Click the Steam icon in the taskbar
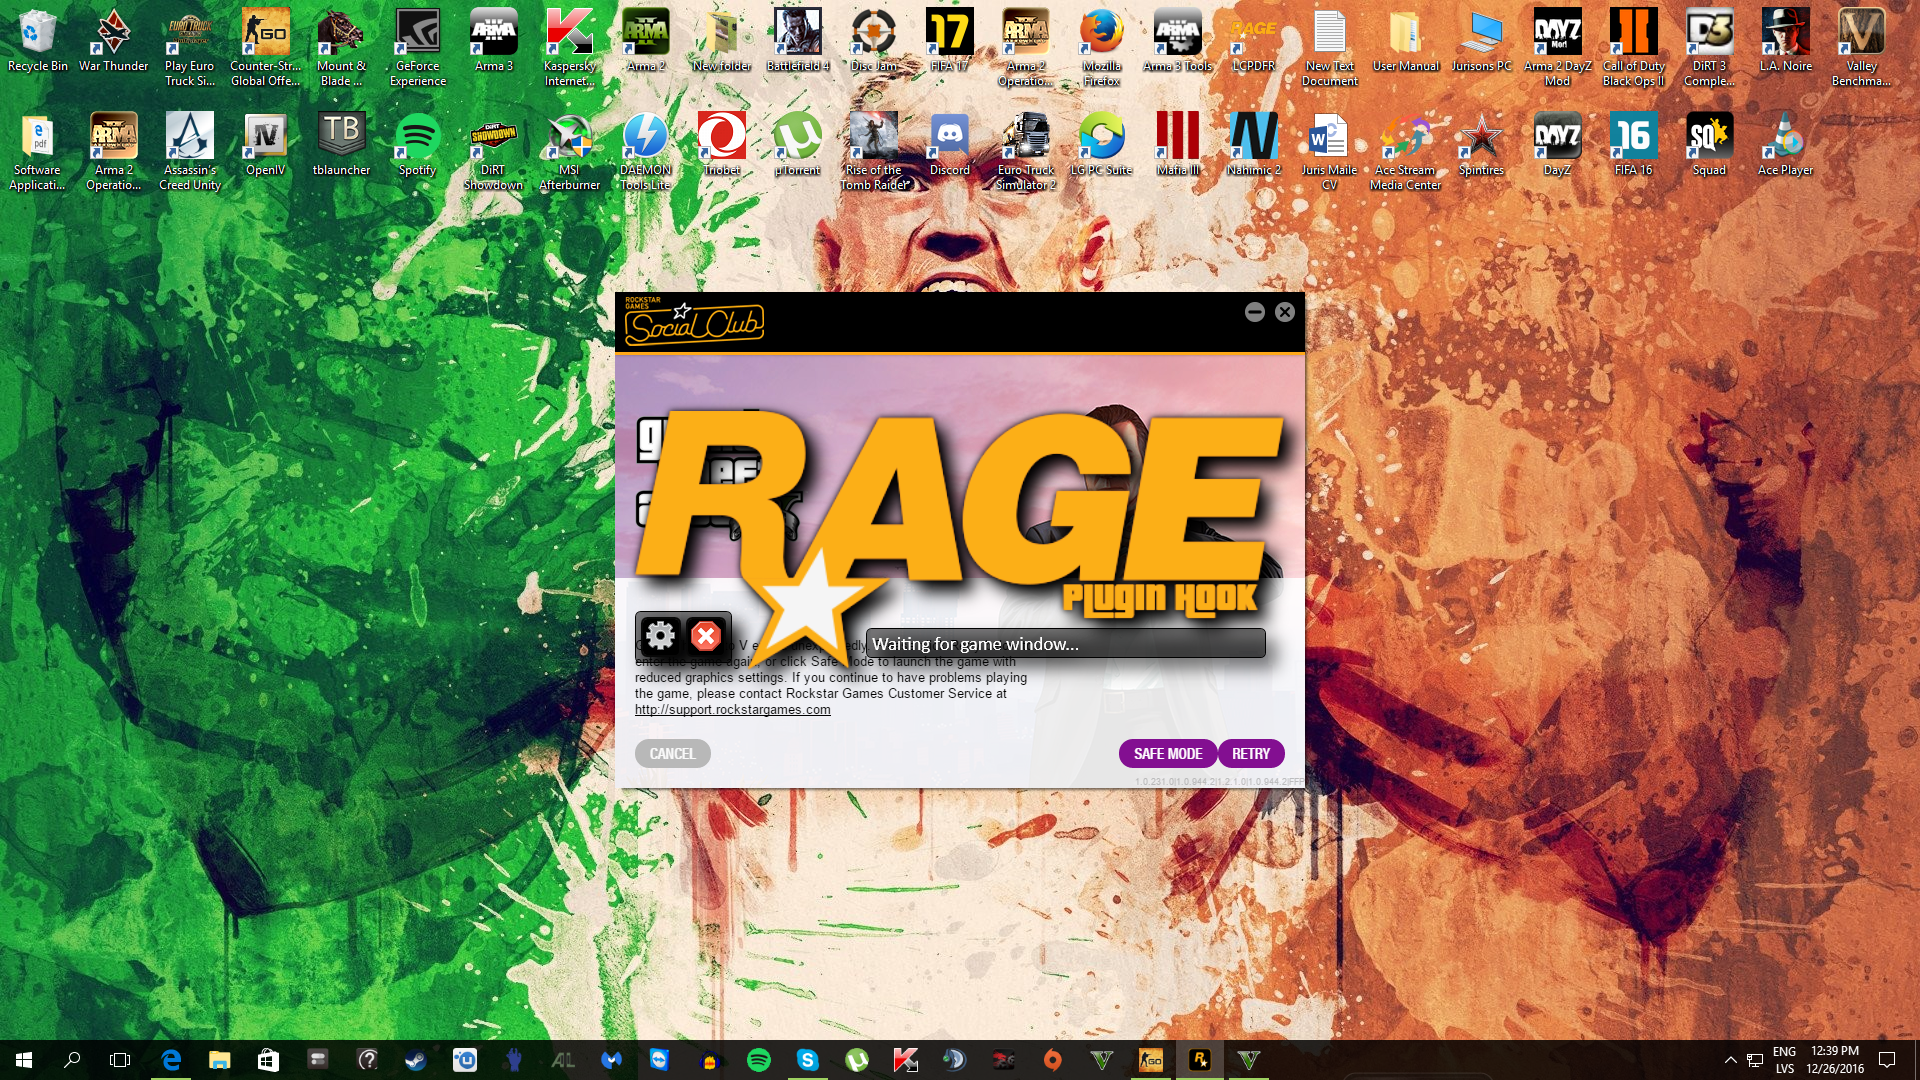1920x1080 pixels. tap(415, 1060)
